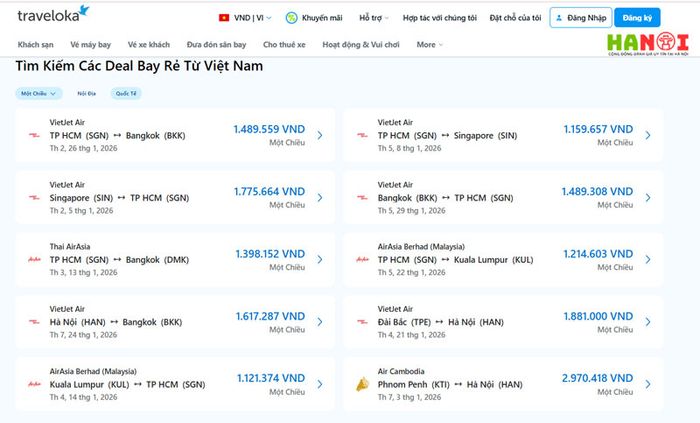Click the Đăng Nhập login button
Viewport: 700px width, 423px height.
[581, 18]
